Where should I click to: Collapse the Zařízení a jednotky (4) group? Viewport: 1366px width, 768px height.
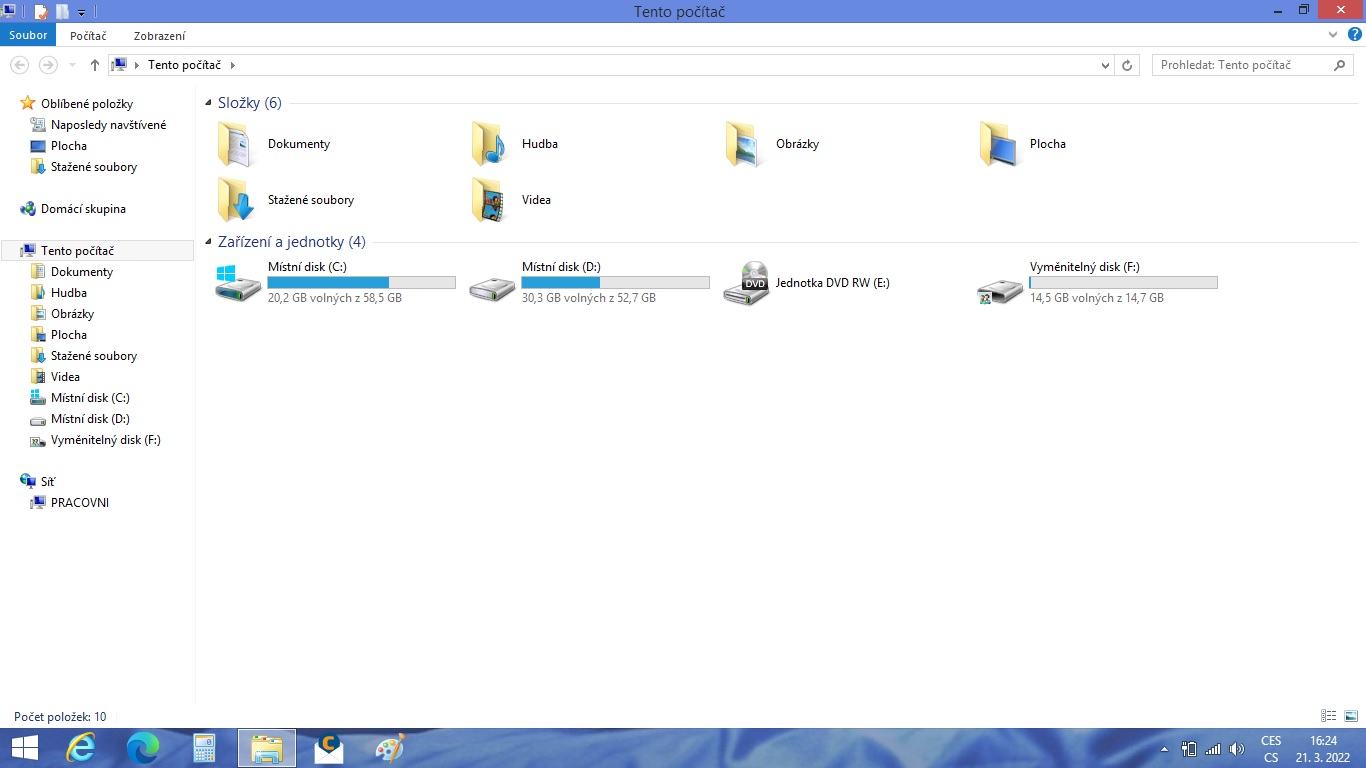(x=208, y=242)
